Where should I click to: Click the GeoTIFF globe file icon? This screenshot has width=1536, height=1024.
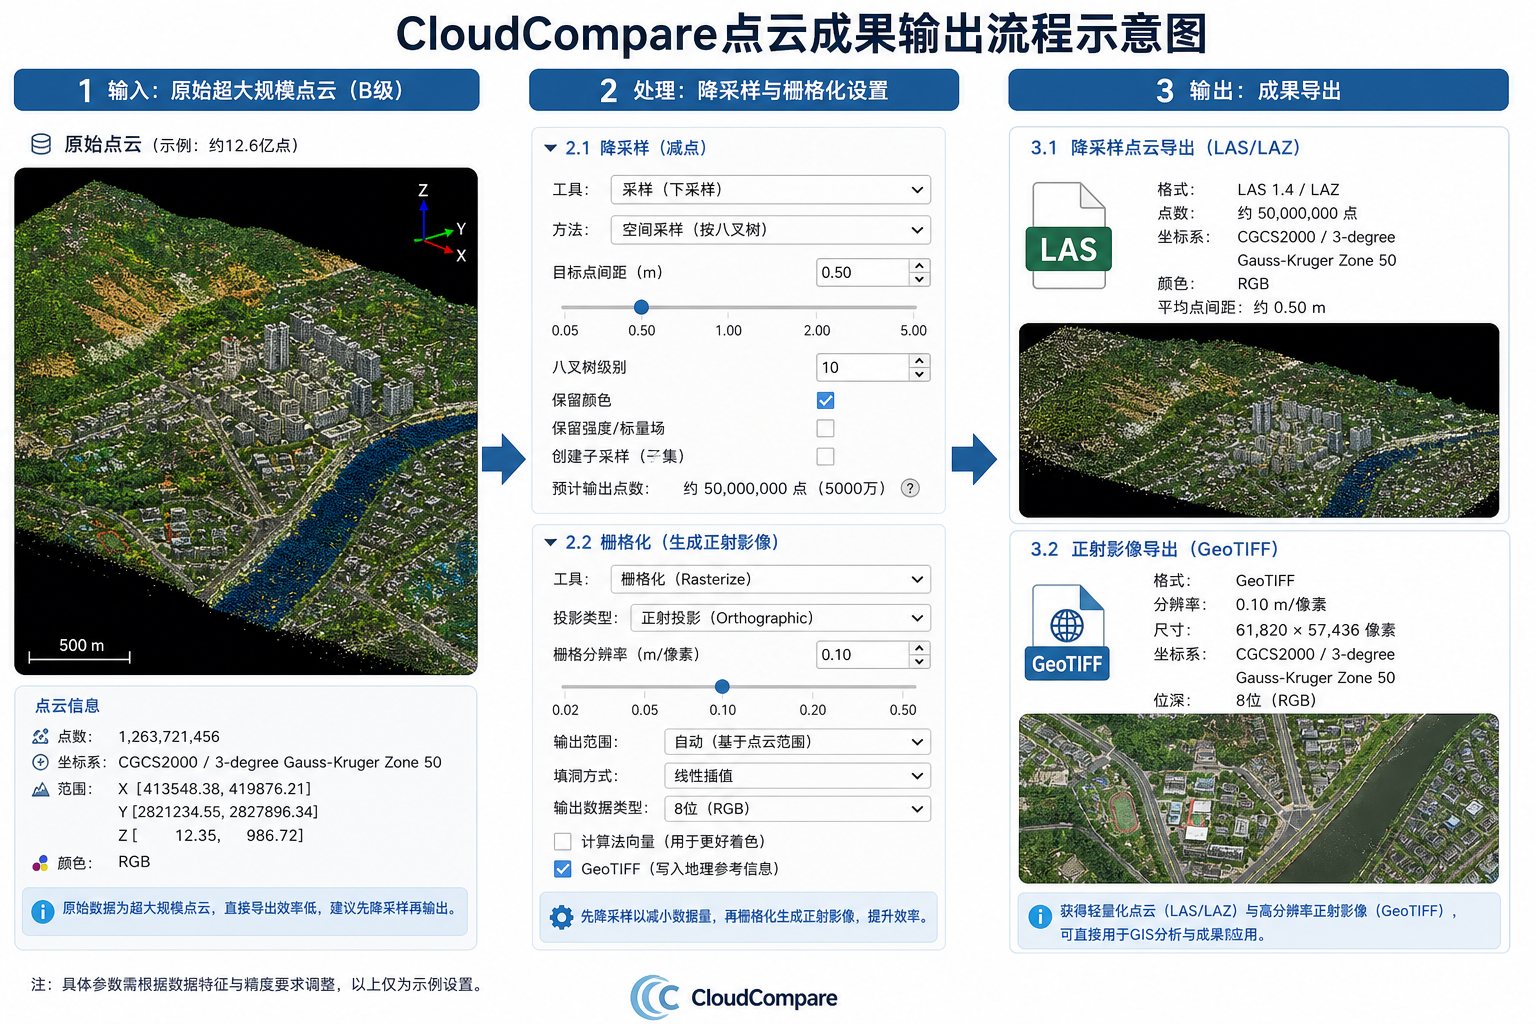pyautogui.click(x=1067, y=632)
